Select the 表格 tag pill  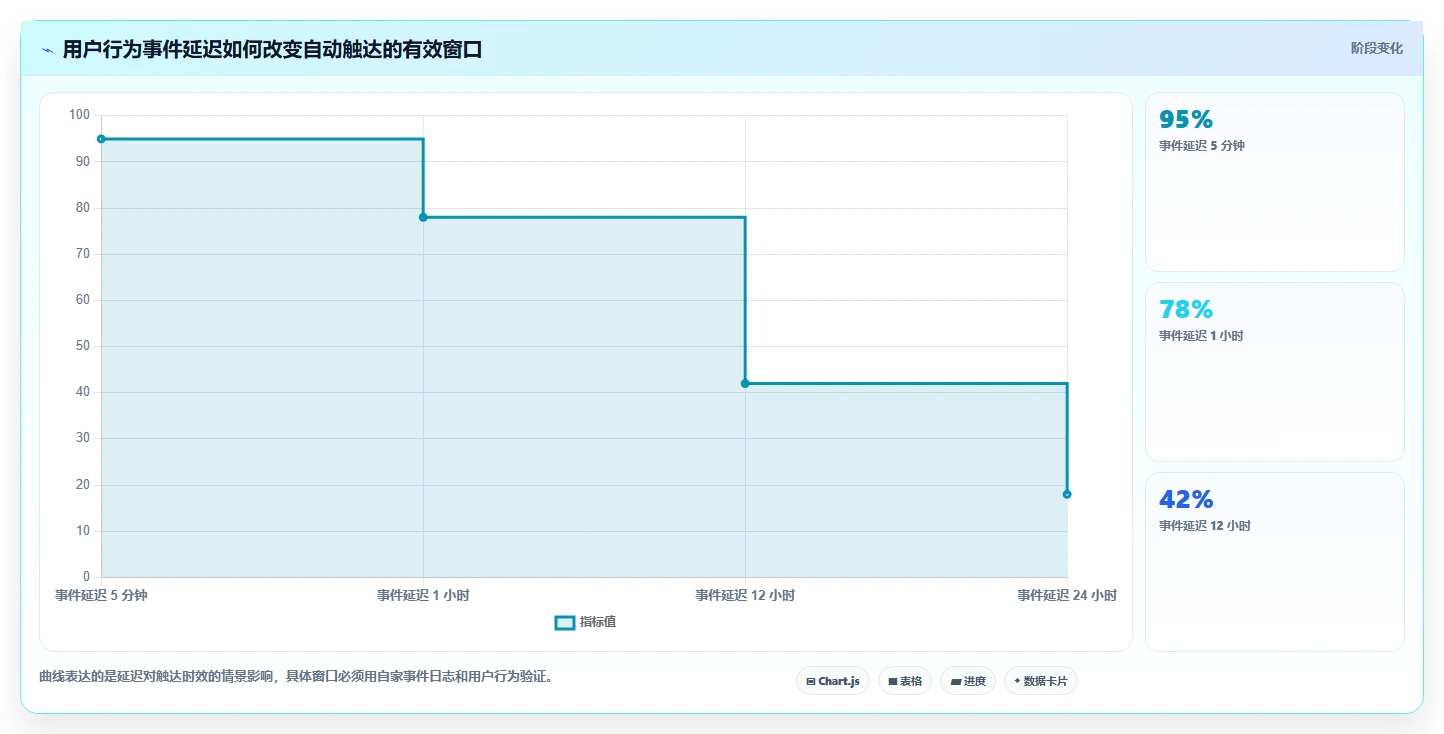[x=905, y=681]
